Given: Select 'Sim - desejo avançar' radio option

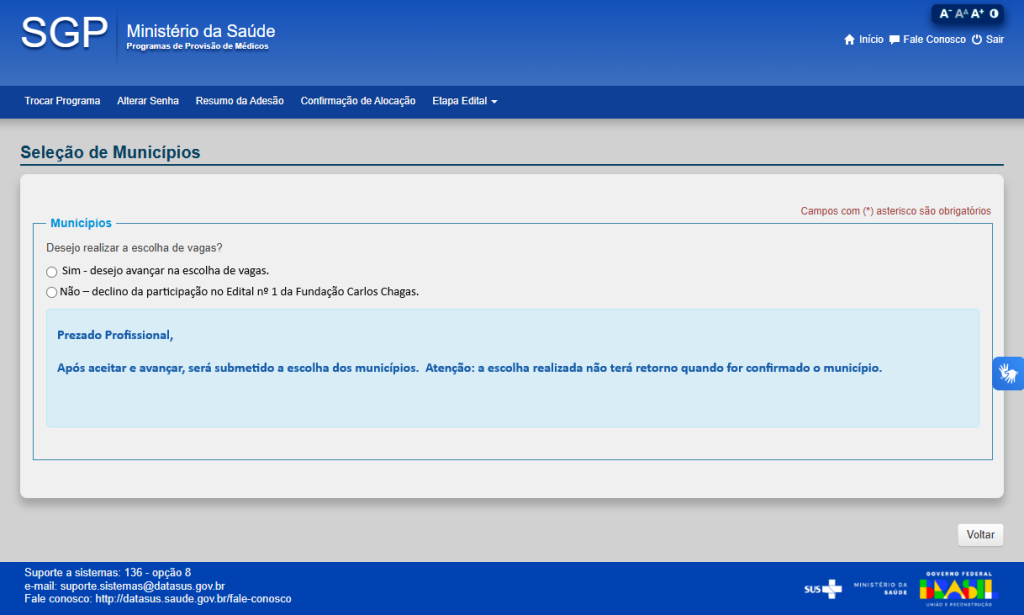Looking at the screenshot, I should (52, 271).
